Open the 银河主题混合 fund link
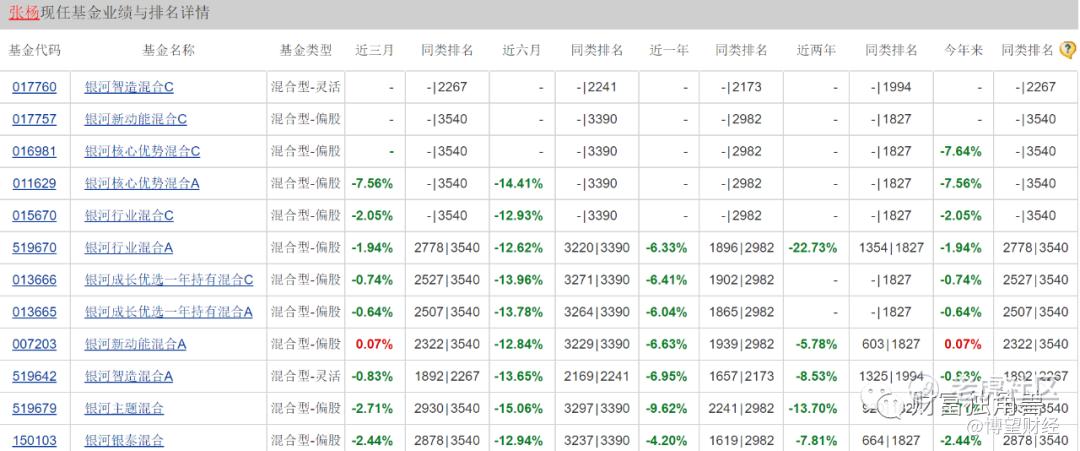 tap(124, 408)
